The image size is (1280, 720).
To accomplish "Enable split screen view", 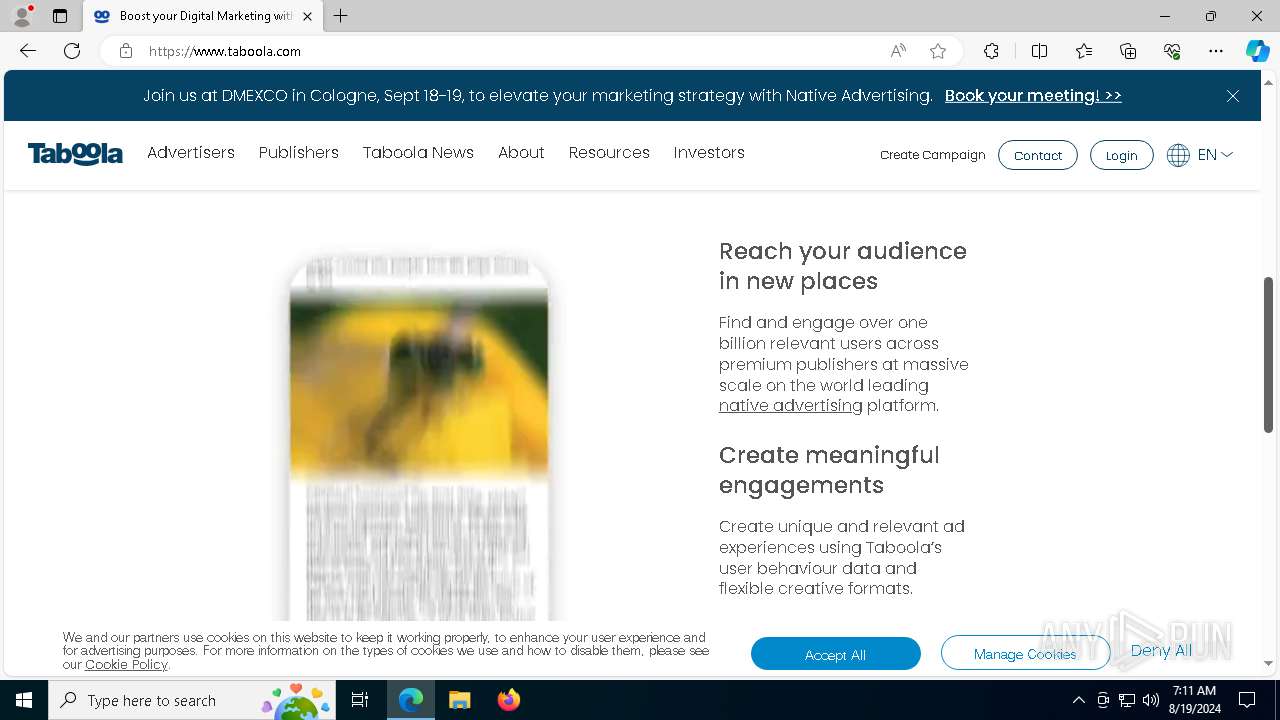I will 1039,51.
